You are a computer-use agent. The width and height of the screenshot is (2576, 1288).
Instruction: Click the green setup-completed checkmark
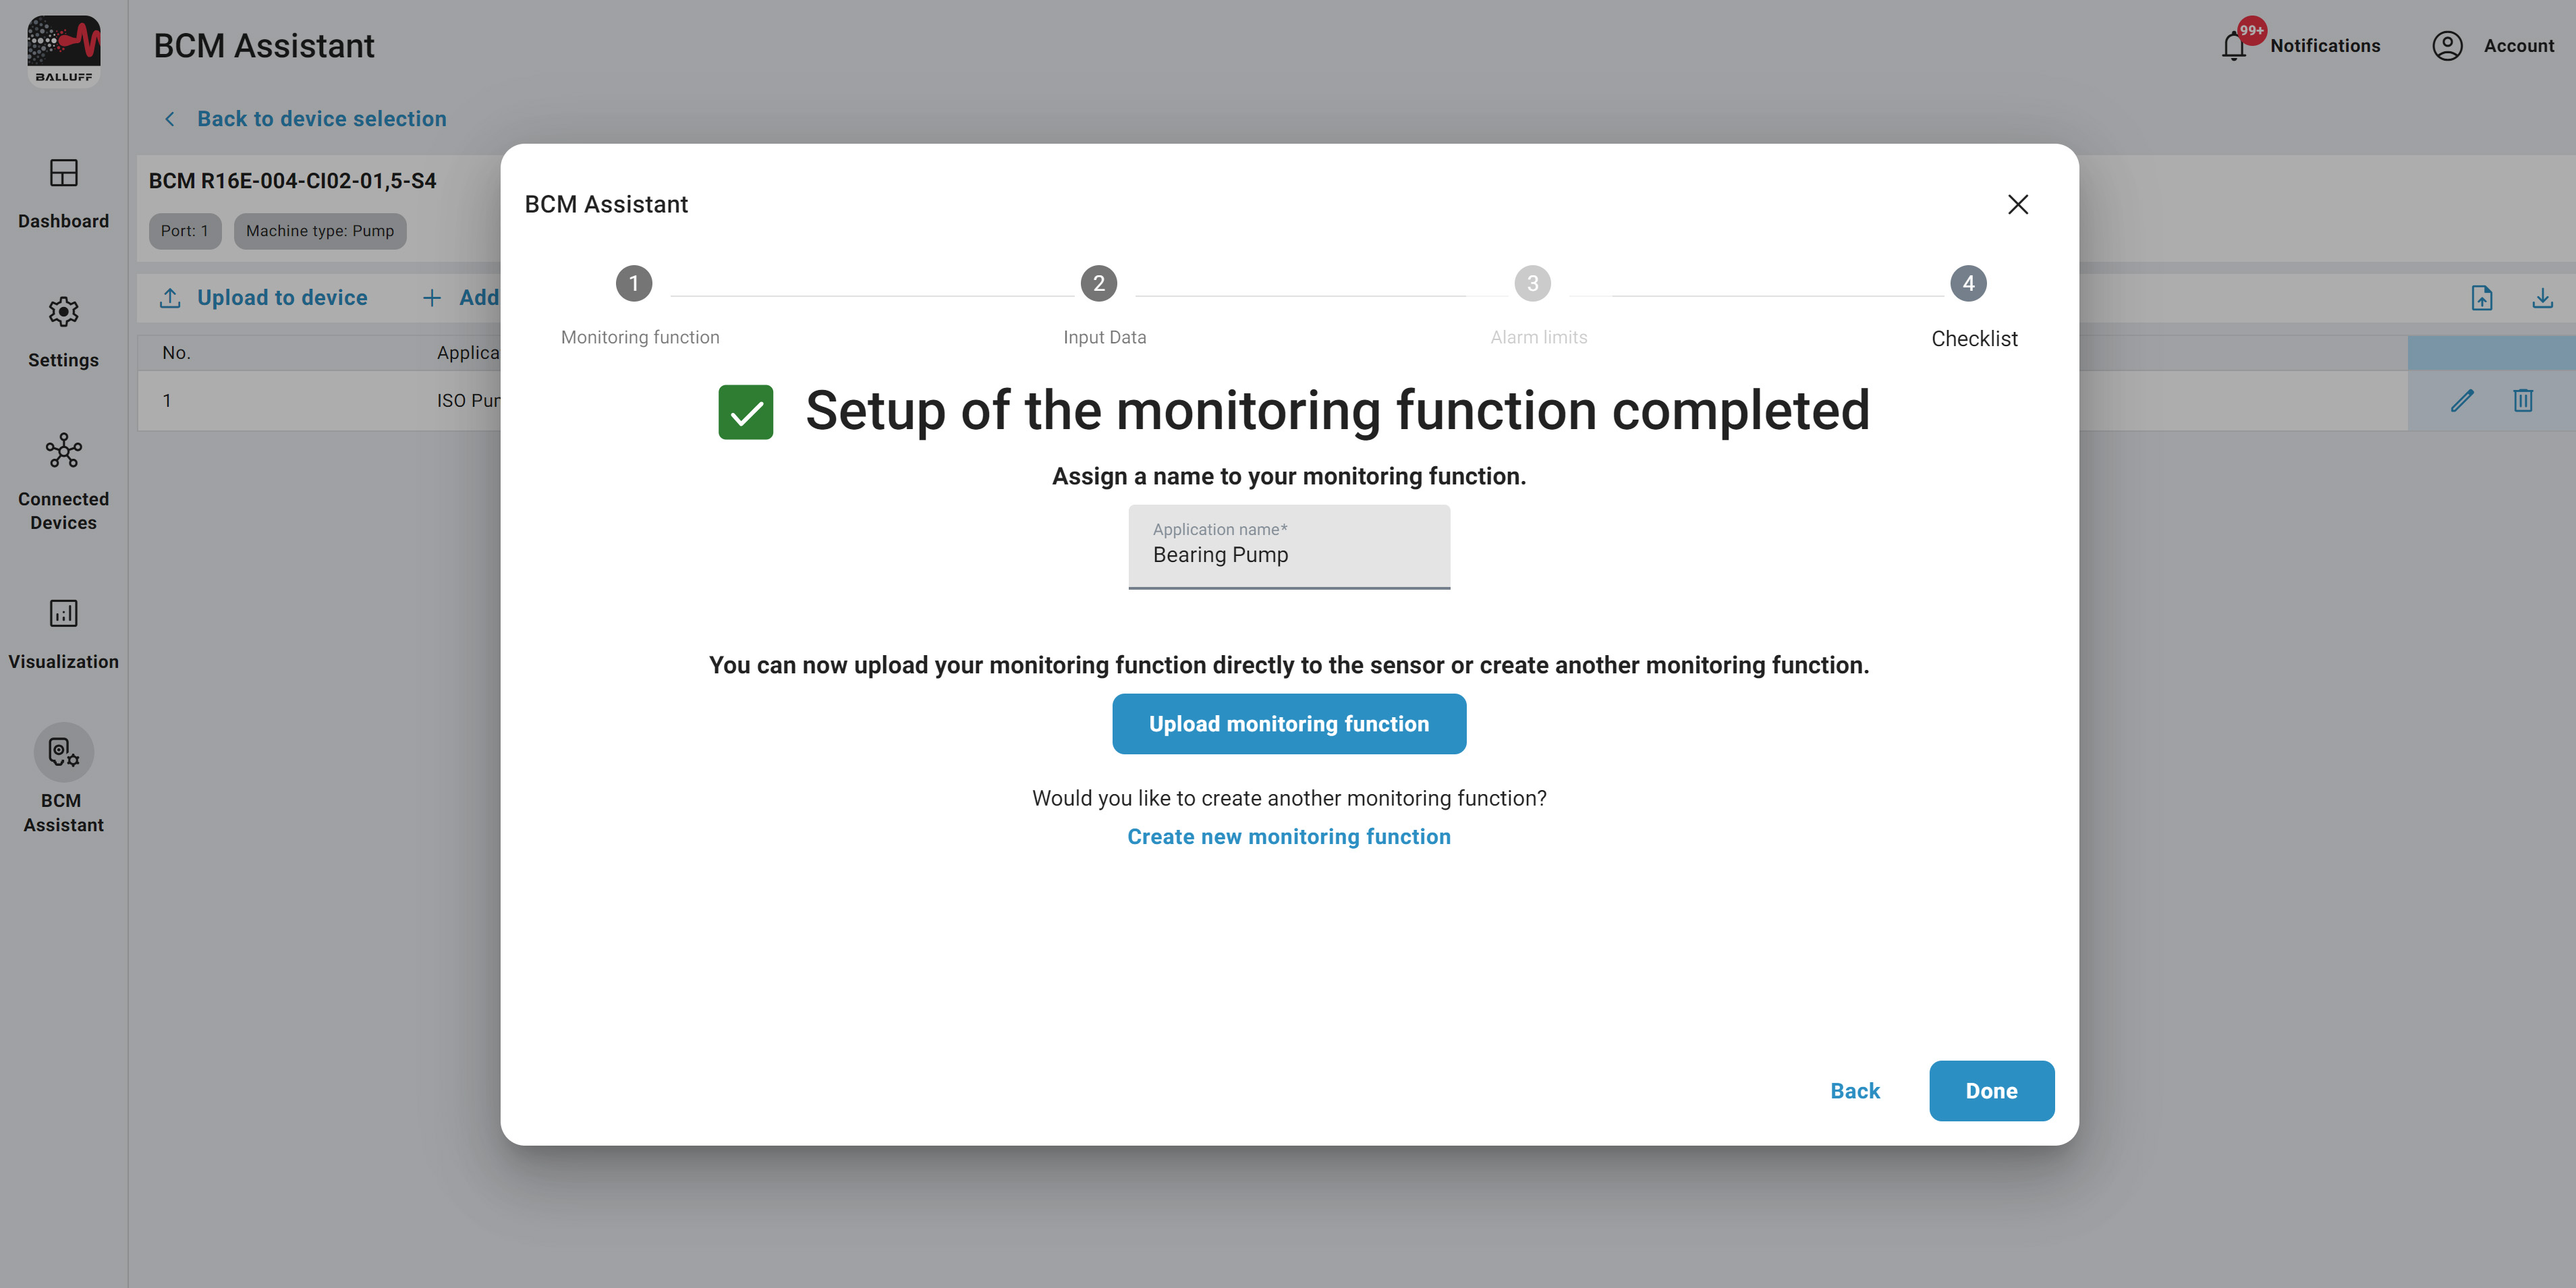tap(745, 412)
